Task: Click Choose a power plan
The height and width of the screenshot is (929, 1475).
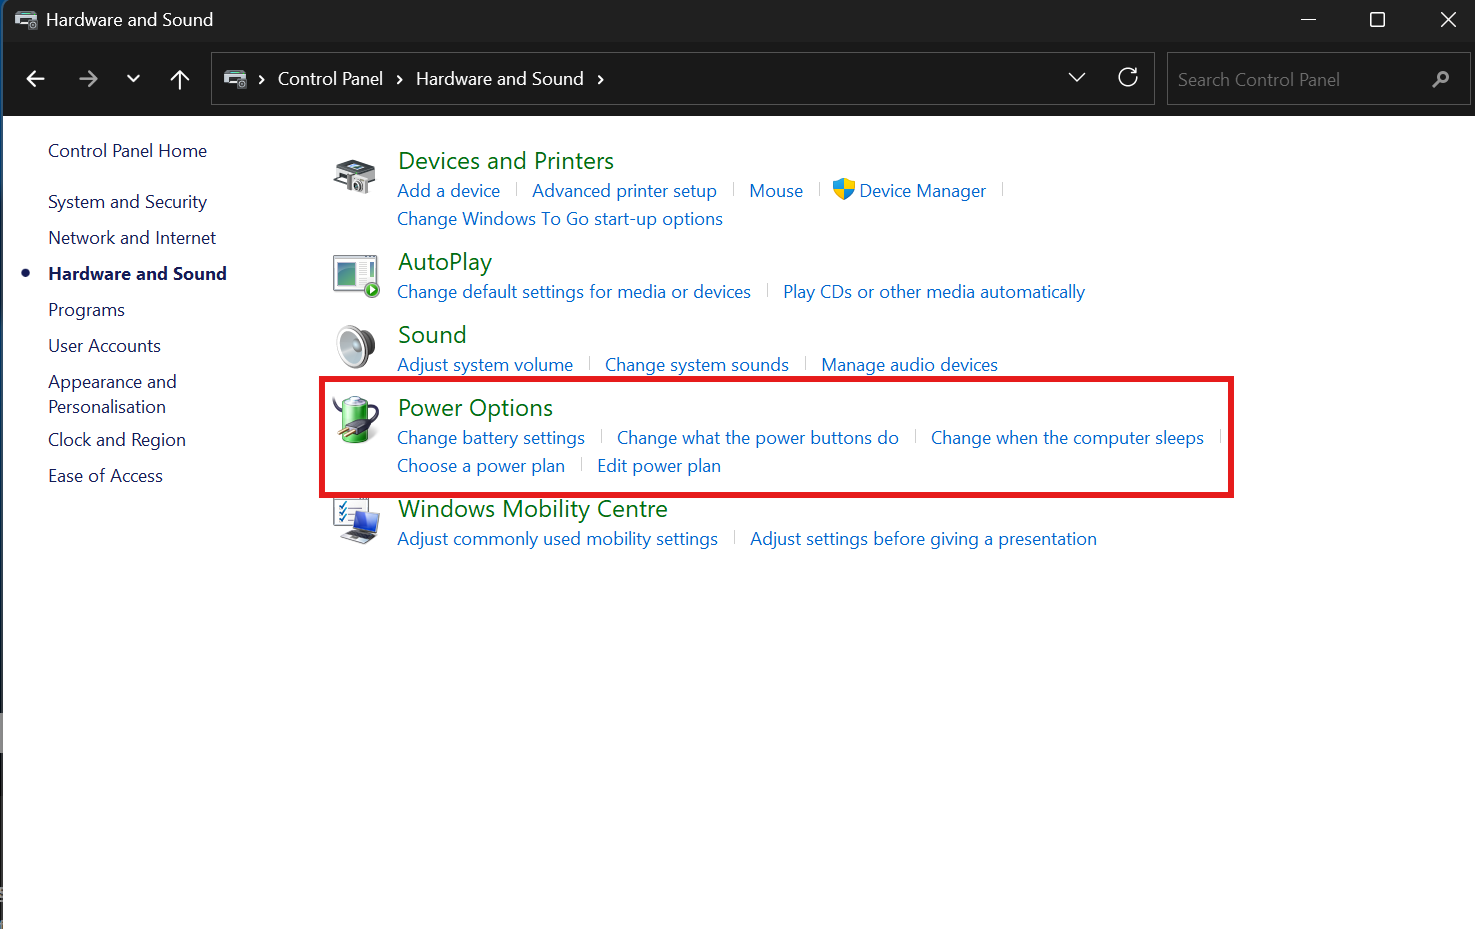Action: click(481, 466)
